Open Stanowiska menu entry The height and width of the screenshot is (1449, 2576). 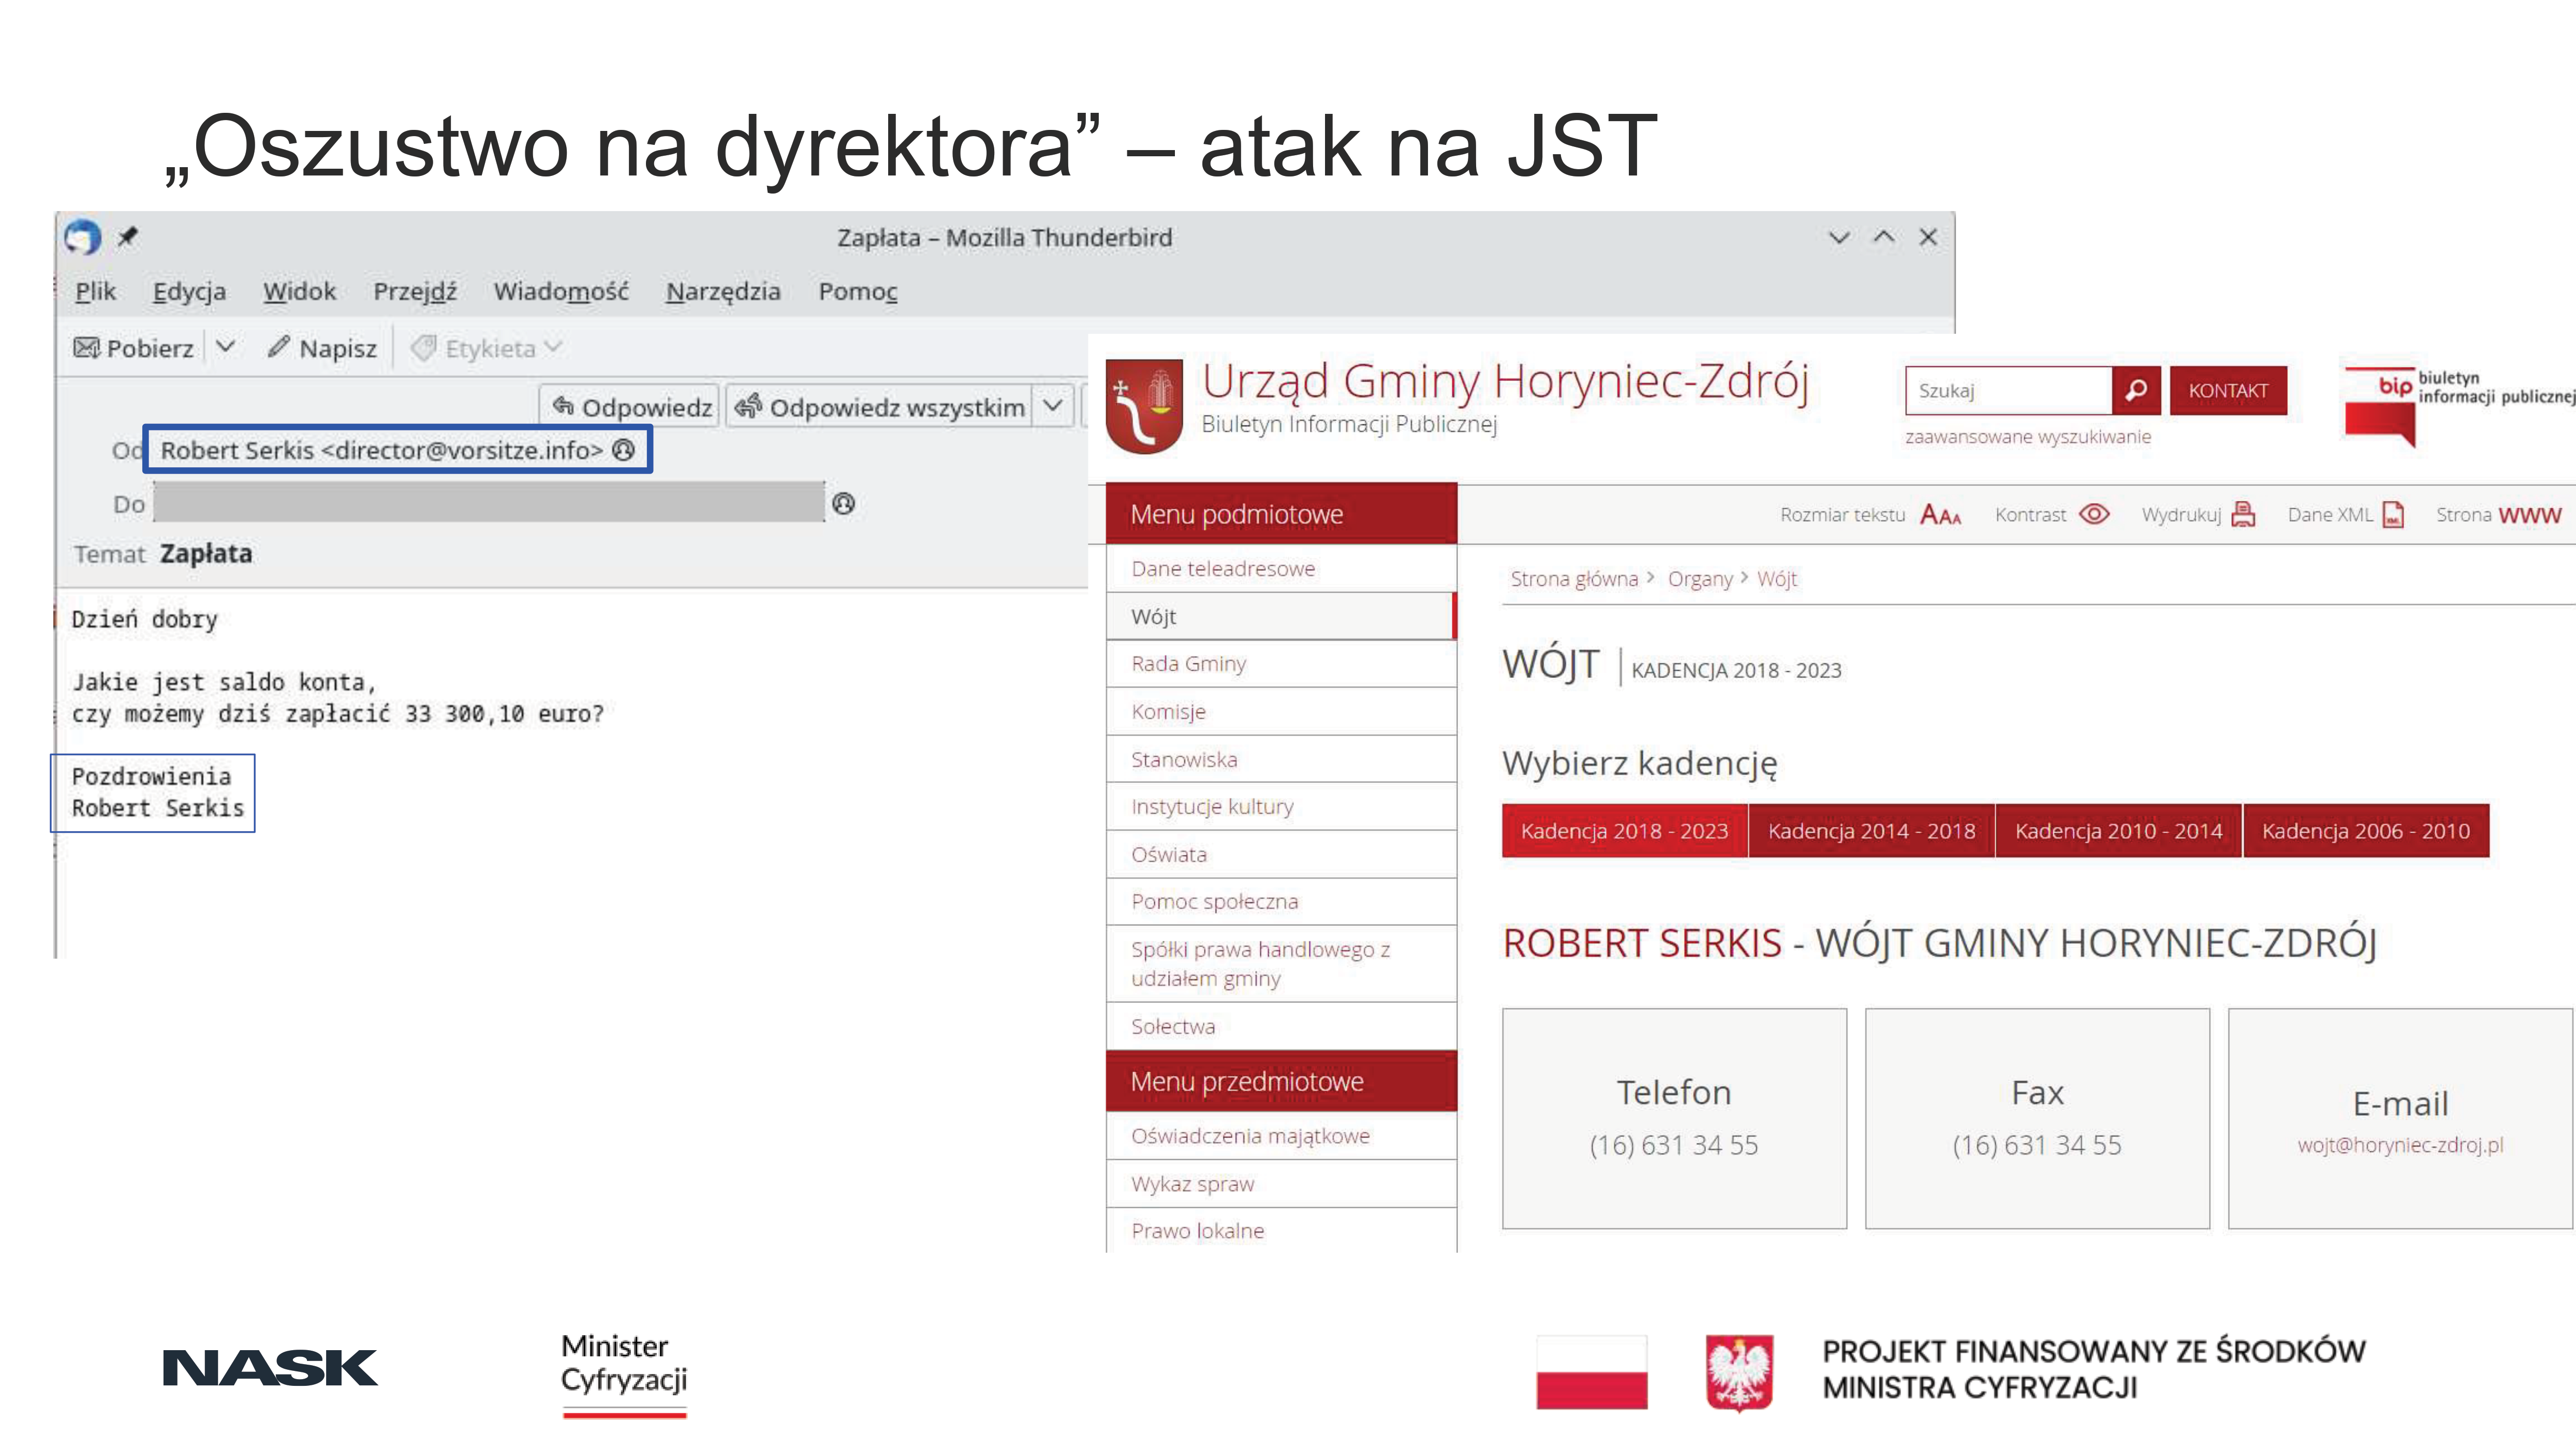pyautogui.click(x=1281, y=759)
